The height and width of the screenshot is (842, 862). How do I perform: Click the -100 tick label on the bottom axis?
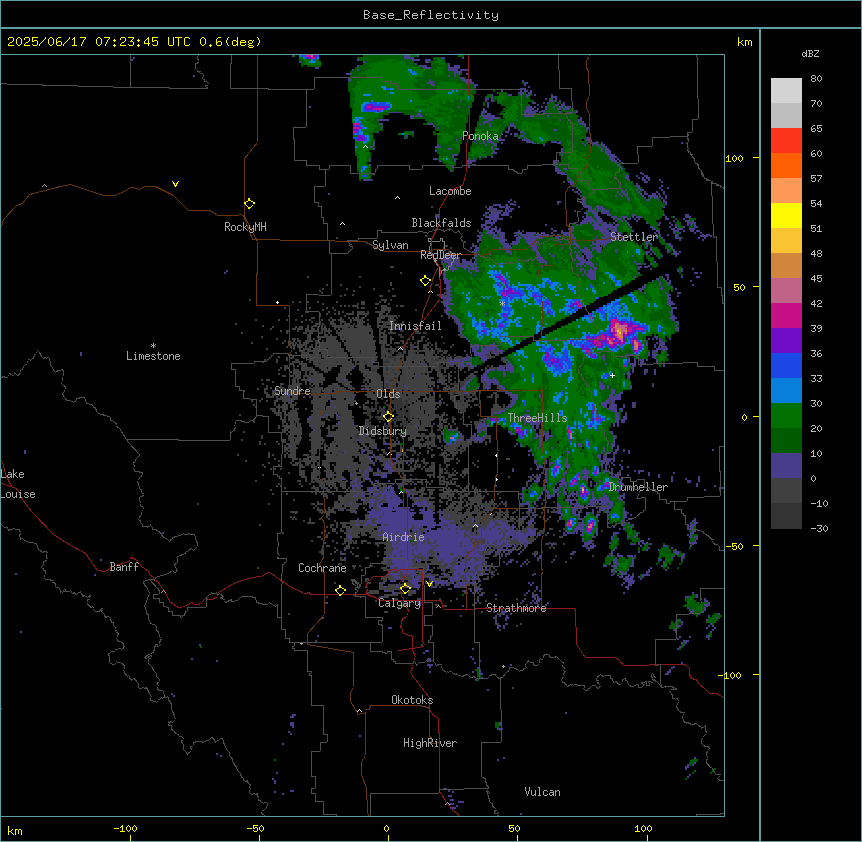tap(125, 828)
